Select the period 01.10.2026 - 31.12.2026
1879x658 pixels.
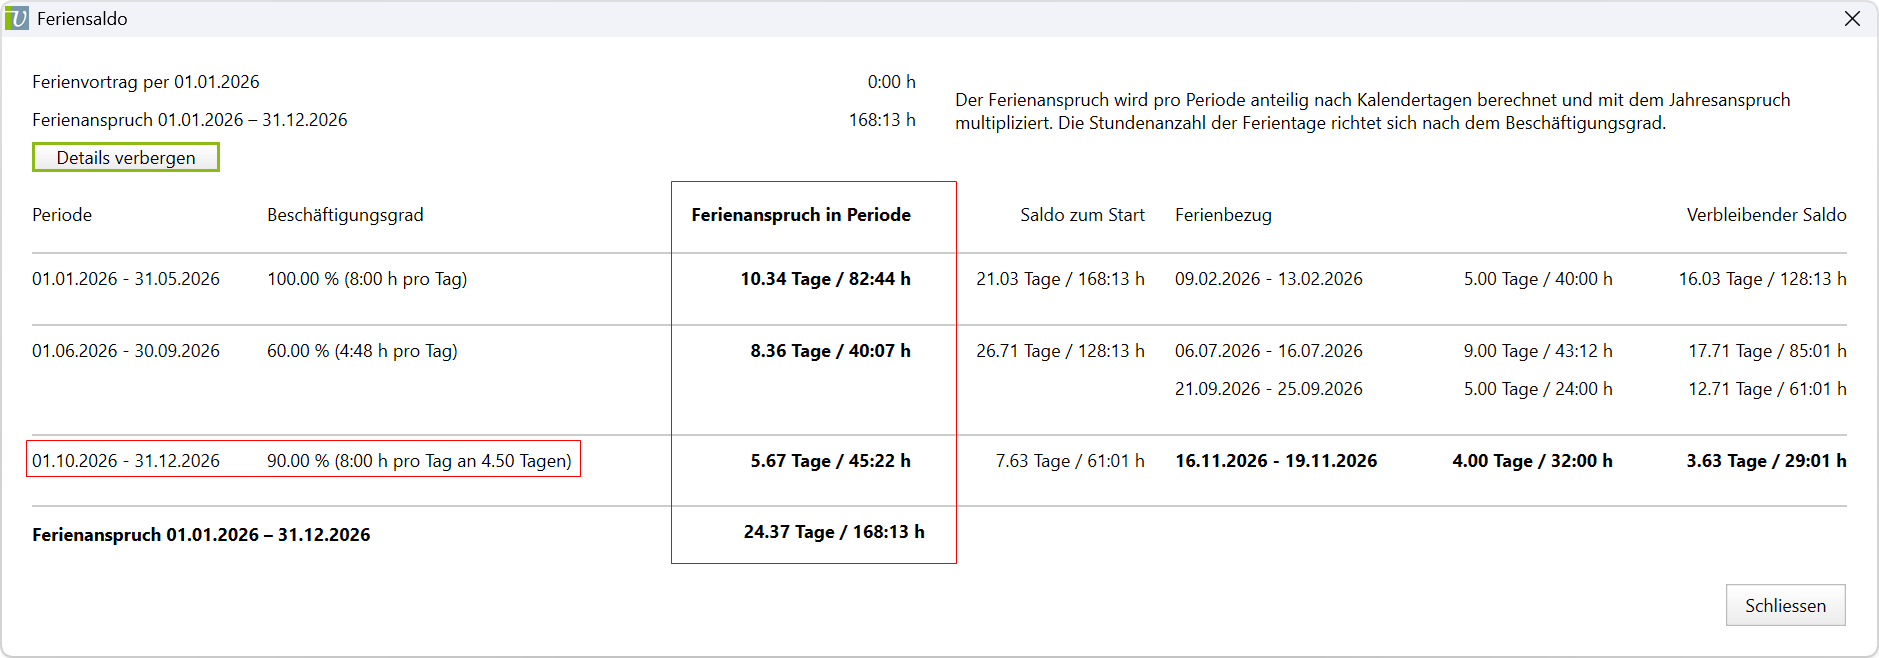coord(126,461)
